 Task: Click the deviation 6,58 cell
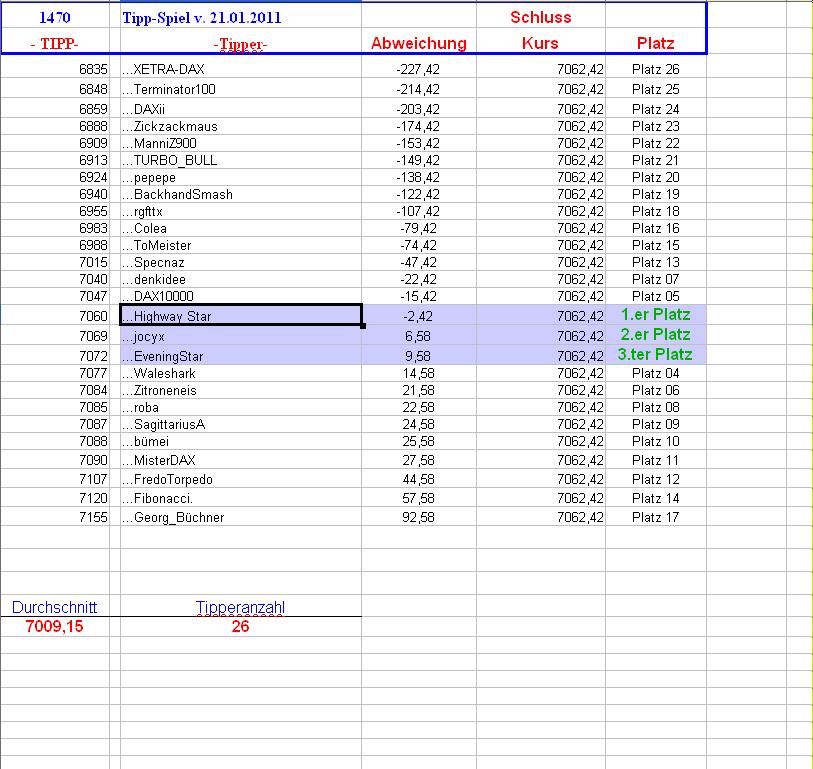coord(418,336)
